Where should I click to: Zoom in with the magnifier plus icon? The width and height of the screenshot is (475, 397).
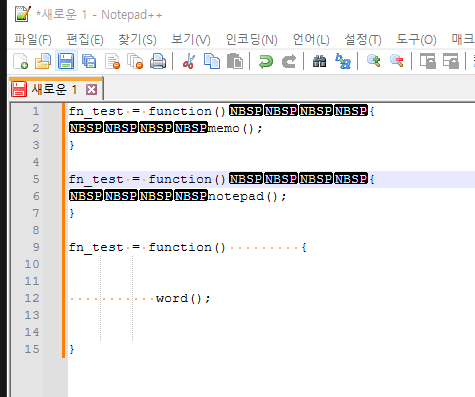tap(373, 61)
